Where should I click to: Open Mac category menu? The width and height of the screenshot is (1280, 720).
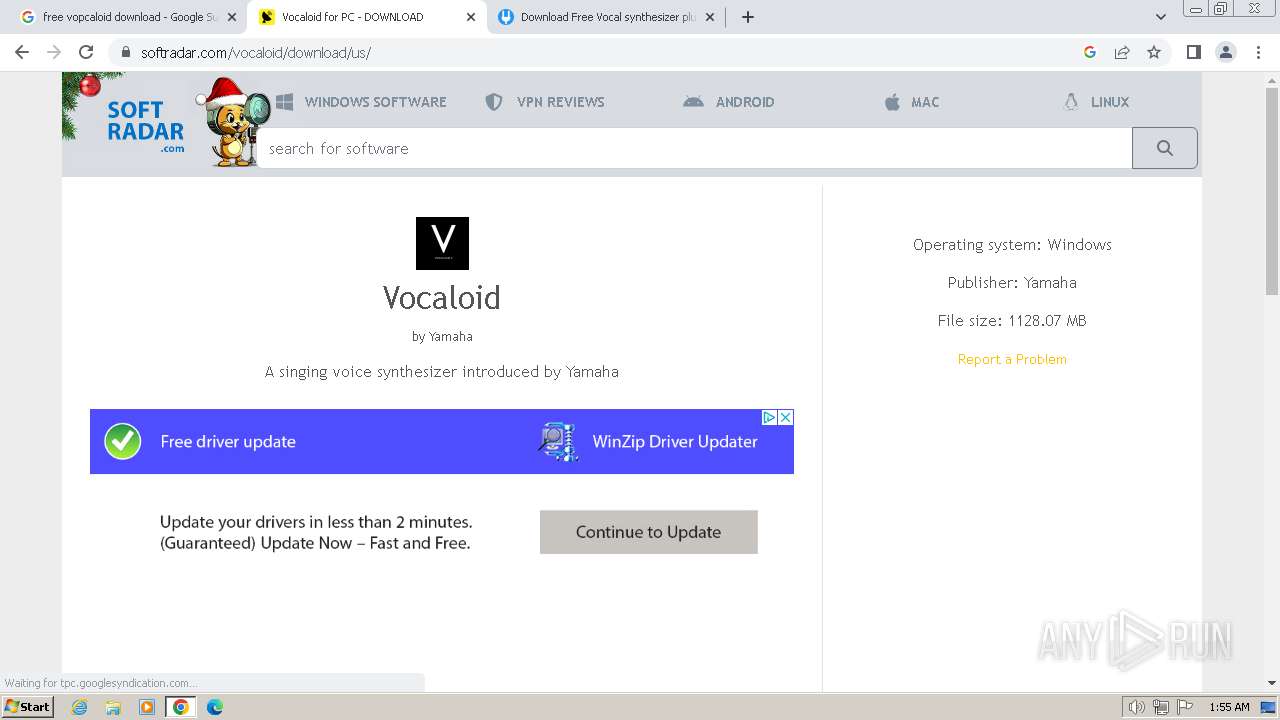coord(912,102)
